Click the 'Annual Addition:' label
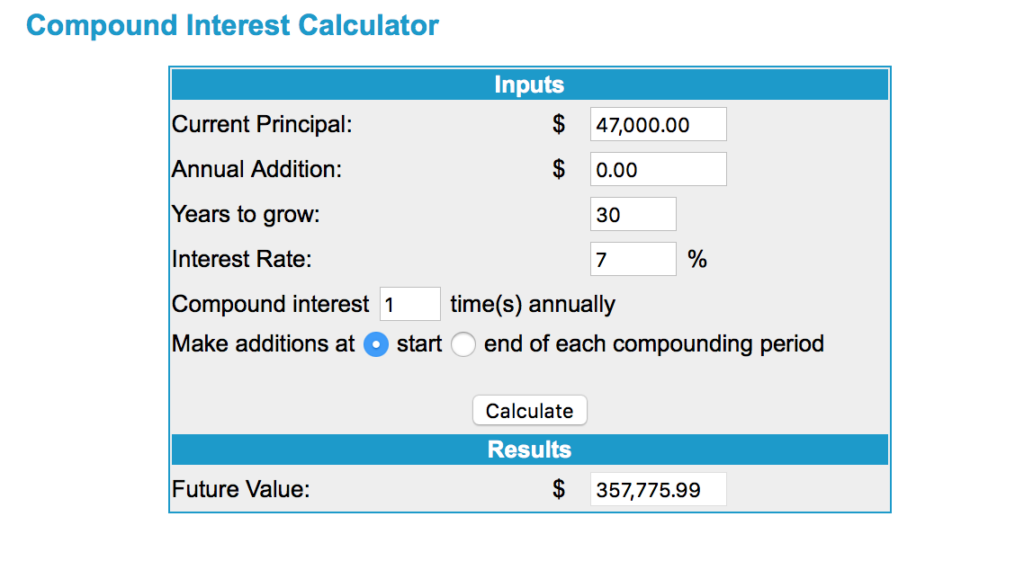The width and height of the screenshot is (1024, 561). 257,170
